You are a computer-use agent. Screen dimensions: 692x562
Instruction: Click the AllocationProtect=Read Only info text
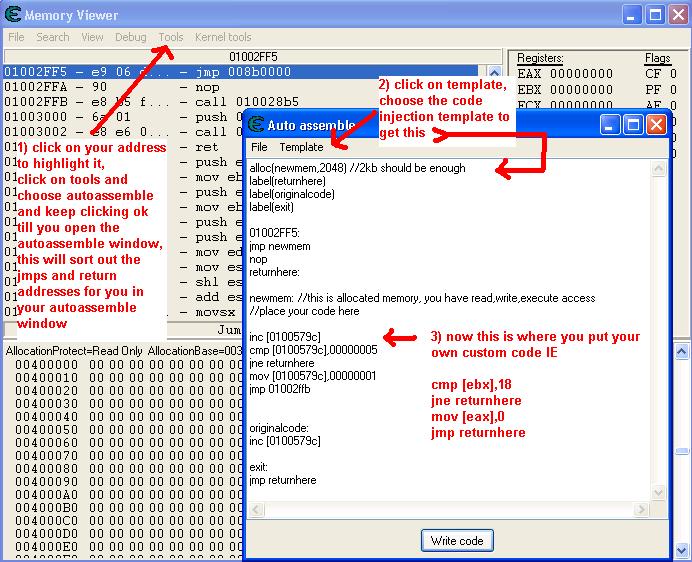point(74,351)
